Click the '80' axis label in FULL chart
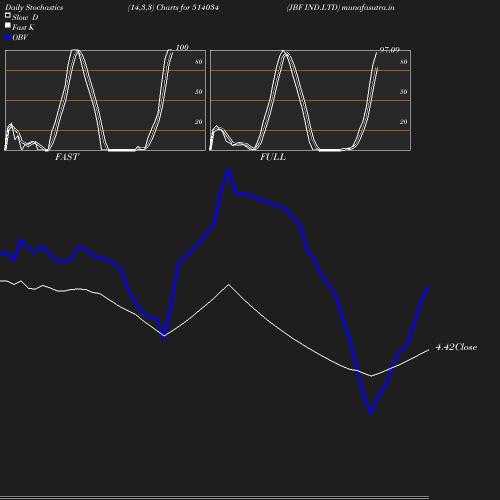The image size is (500, 500). pyautogui.click(x=404, y=62)
